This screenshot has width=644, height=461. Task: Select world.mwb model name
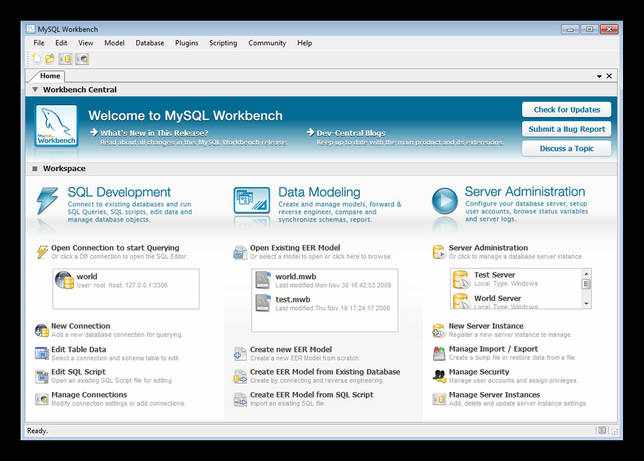(x=296, y=277)
